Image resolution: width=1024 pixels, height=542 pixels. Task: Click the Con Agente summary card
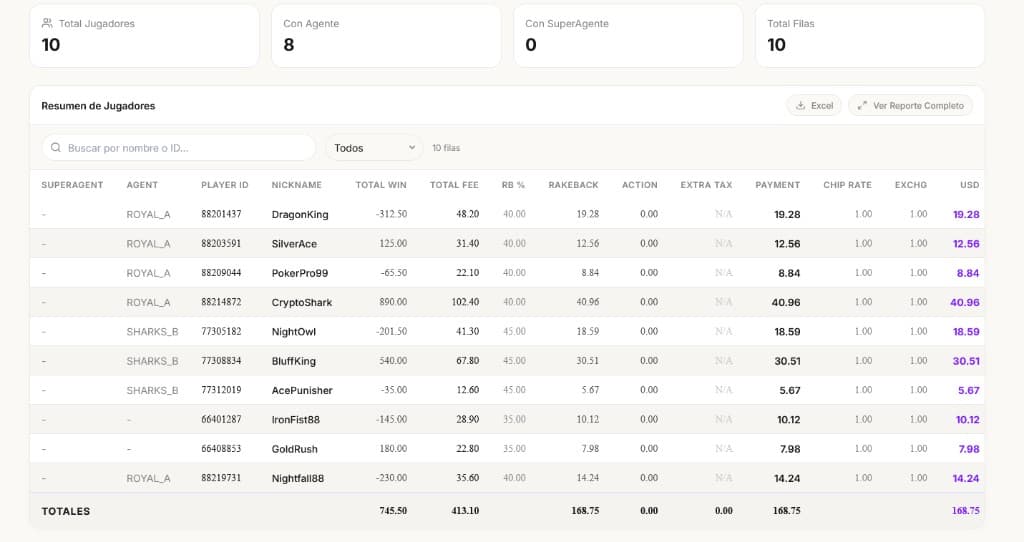[x=385, y=36]
